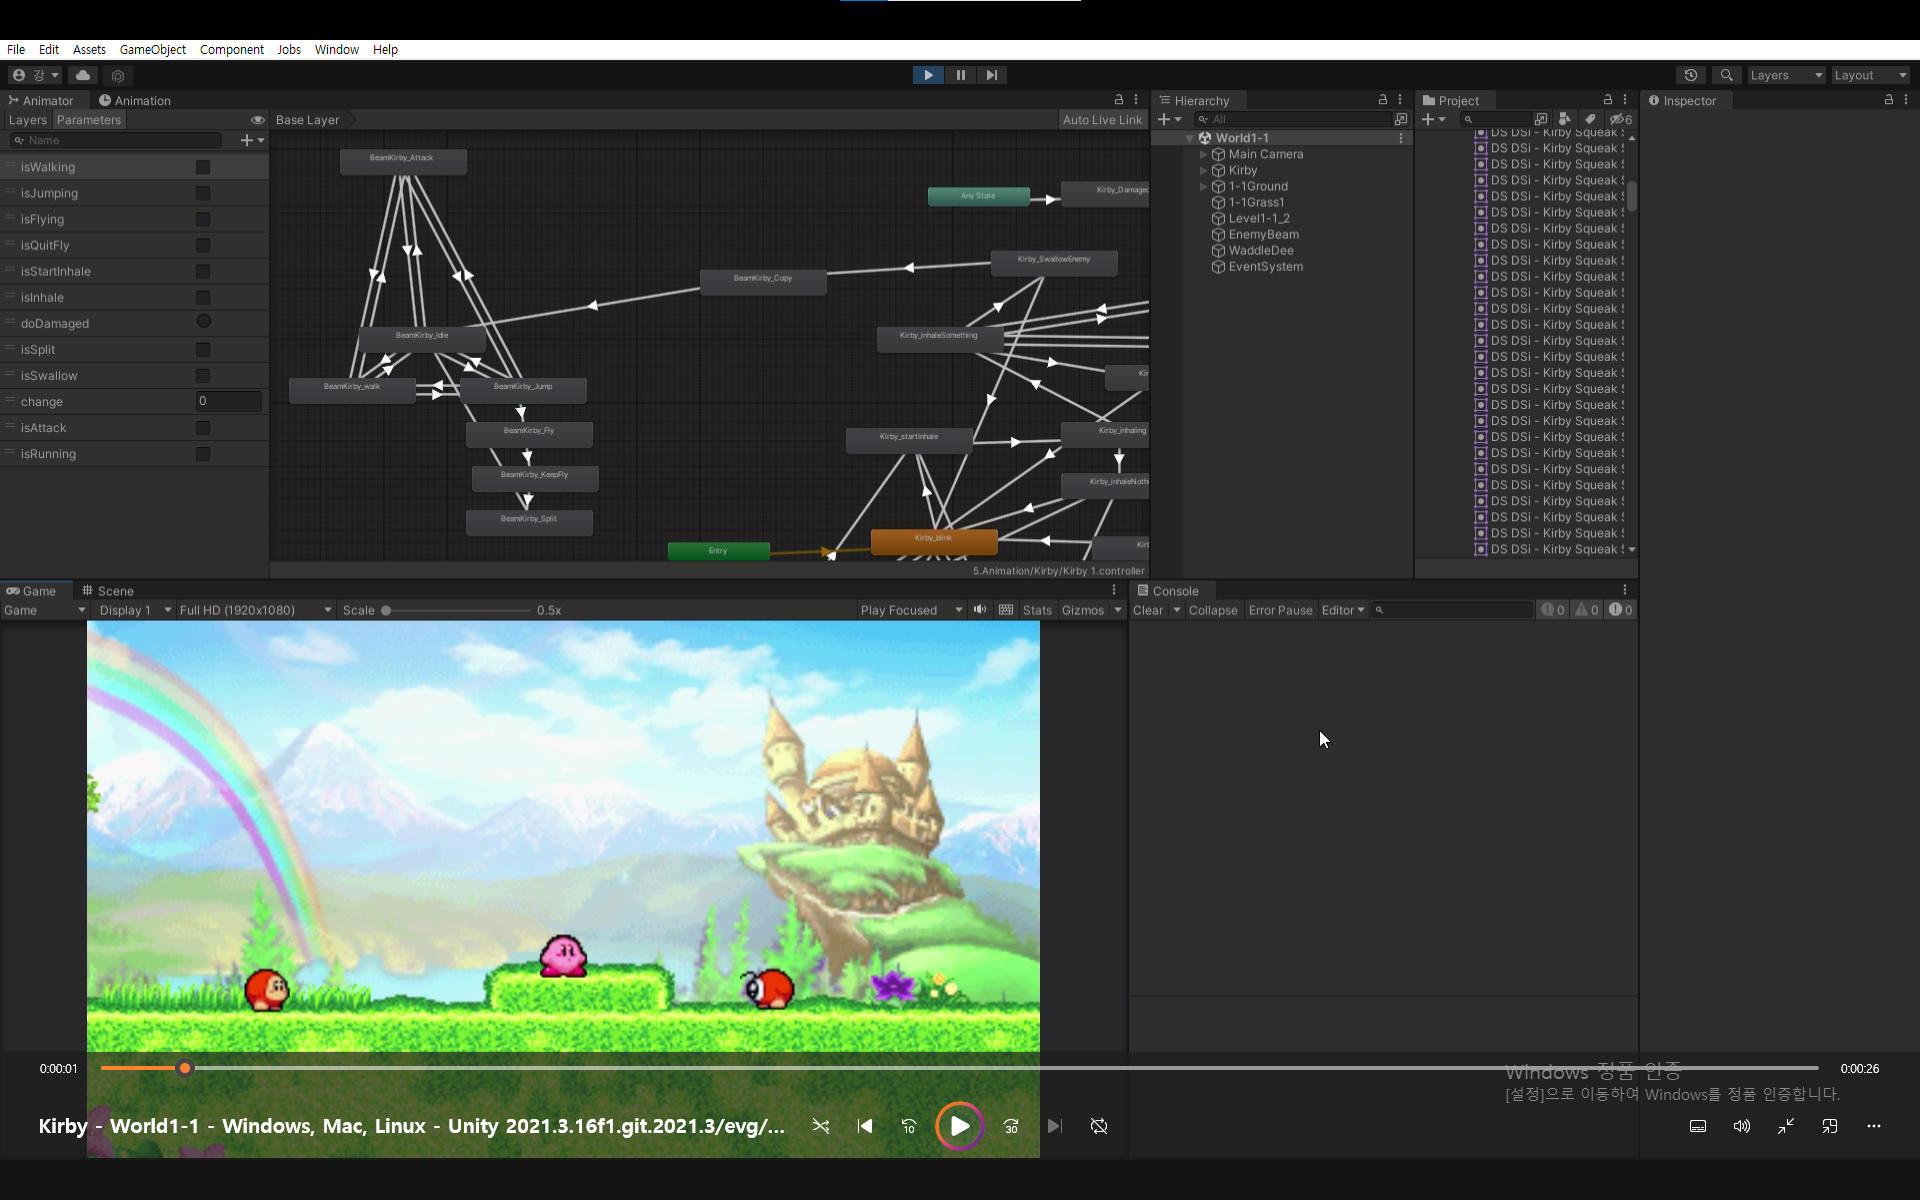Image resolution: width=1920 pixels, height=1200 pixels.
Task: Click the media player shuffle icon
Action: [821, 1126]
